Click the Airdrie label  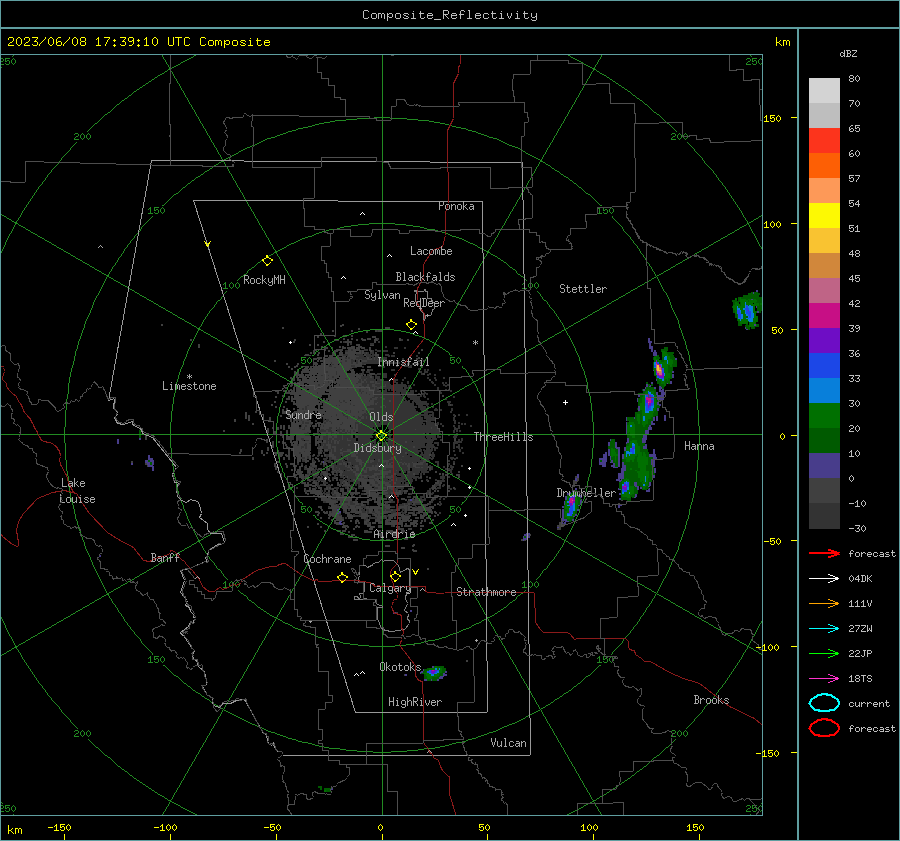394,534
